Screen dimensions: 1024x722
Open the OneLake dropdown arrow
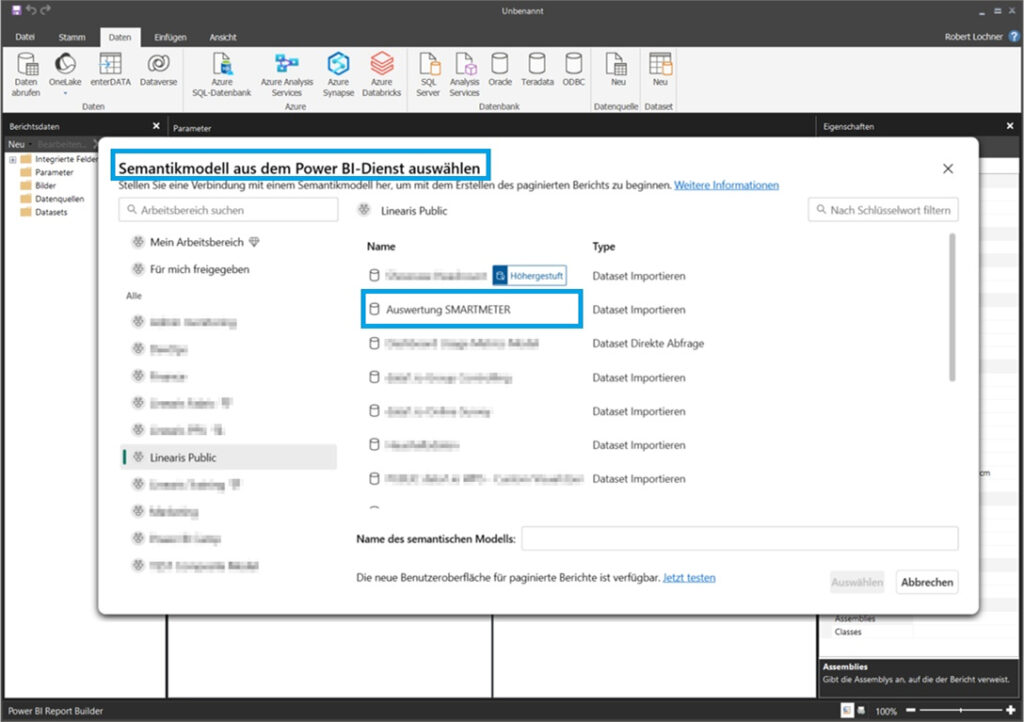tap(64, 94)
